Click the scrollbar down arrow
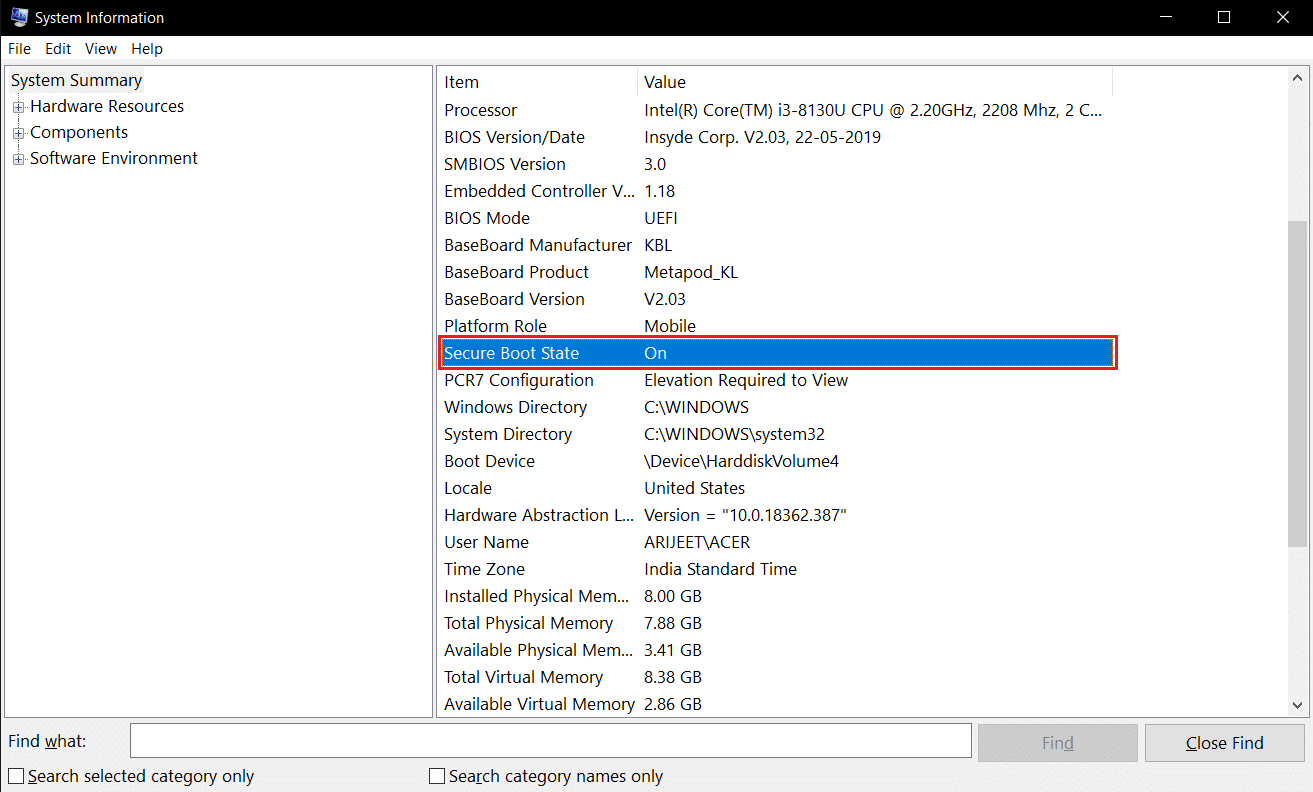Viewport: 1313px width, 792px height. coord(1297,705)
